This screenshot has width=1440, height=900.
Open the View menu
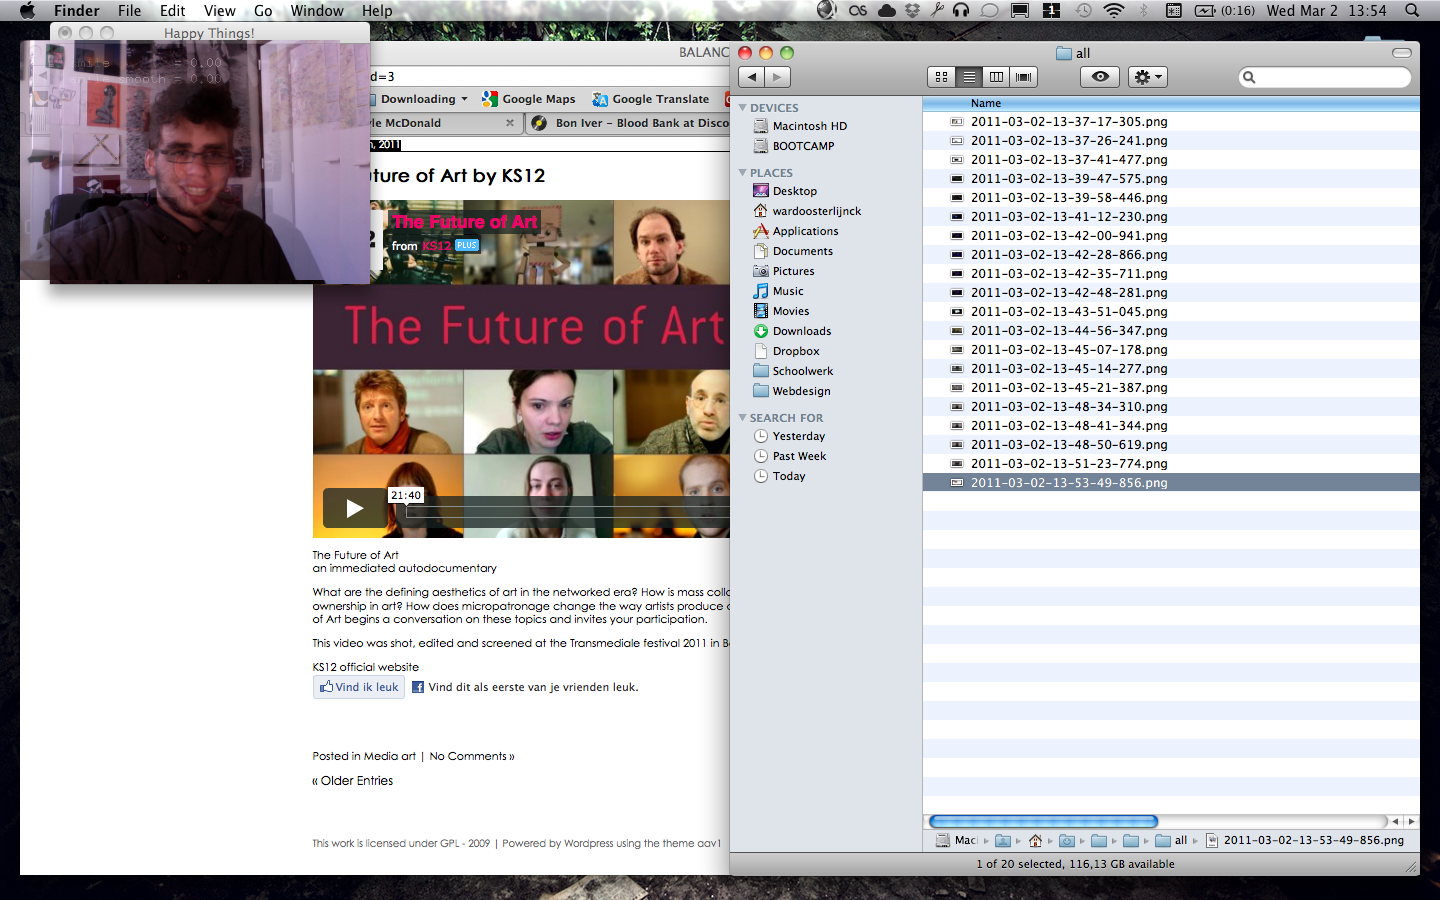219,11
